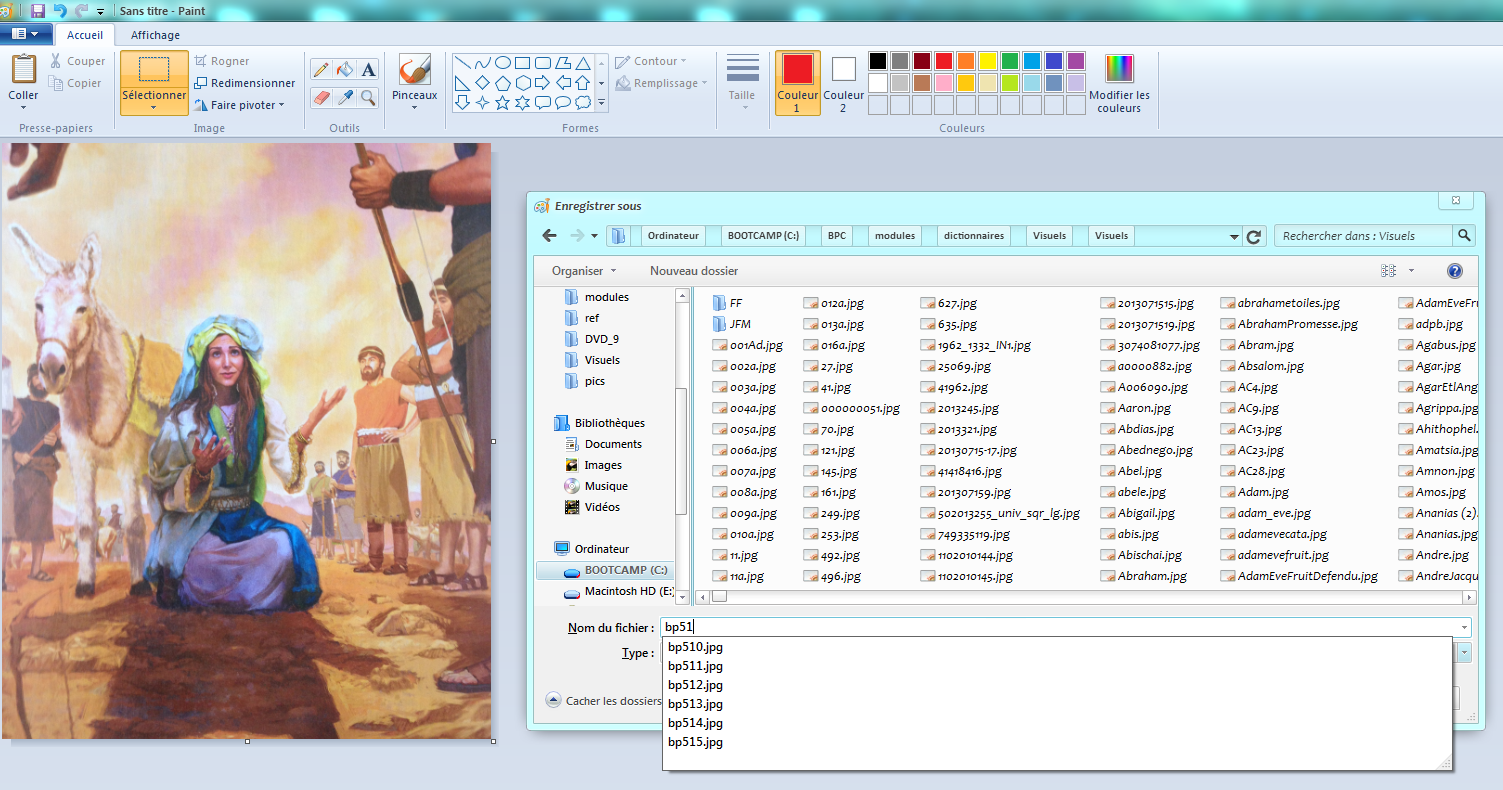Select the Fill with color bucket tool
1503x790 pixels.
coord(345,69)
